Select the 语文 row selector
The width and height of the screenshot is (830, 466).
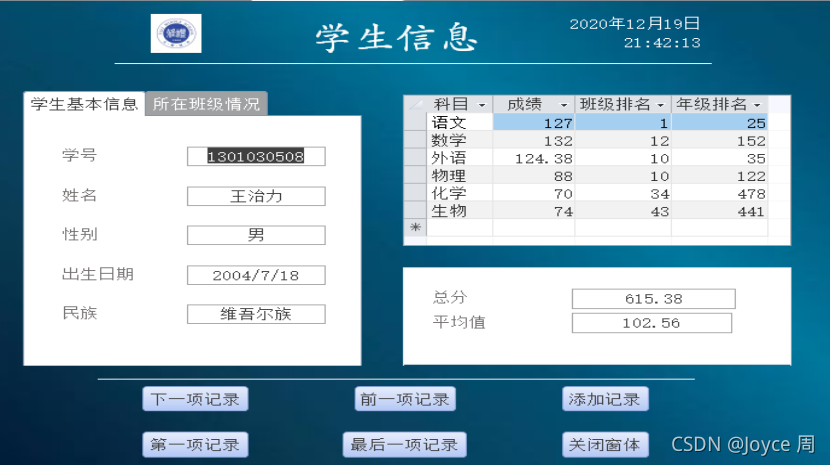[416, 122]
